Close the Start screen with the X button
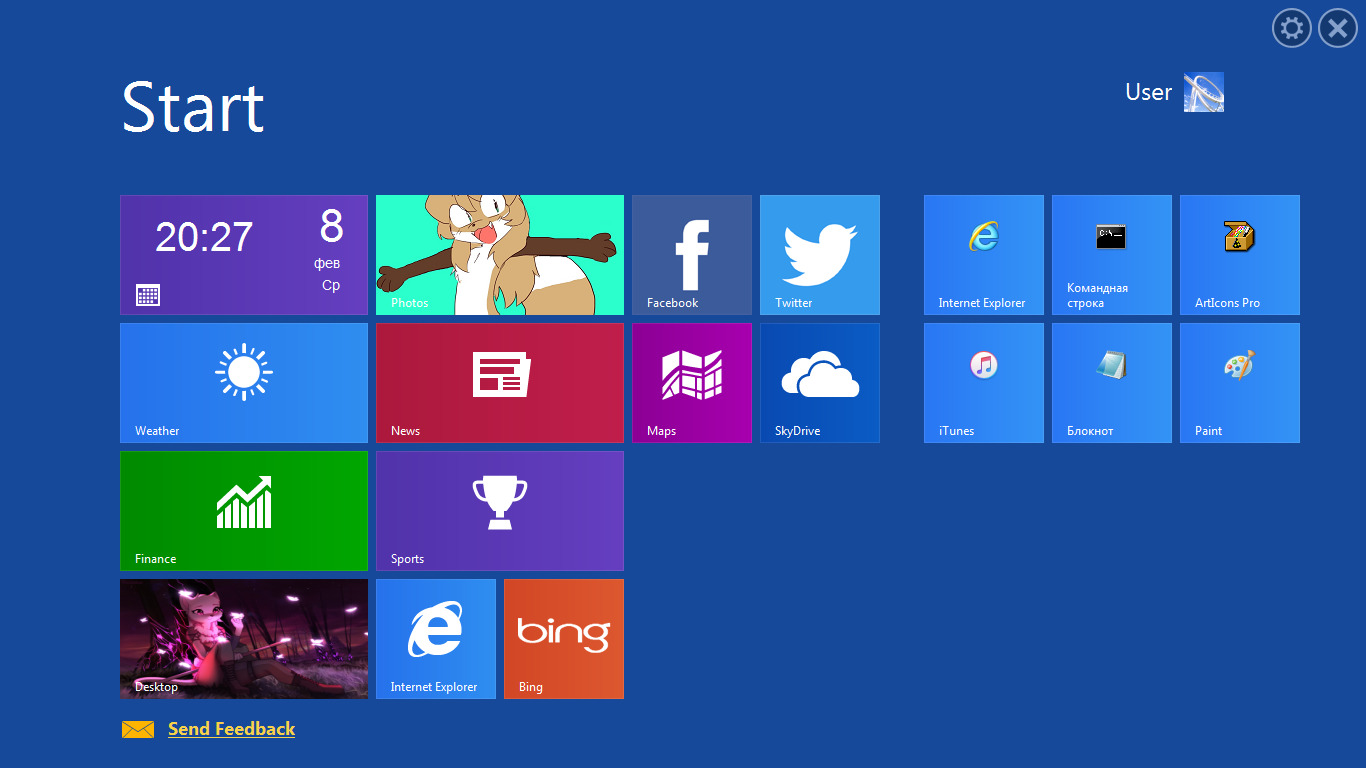The height and width of the screenshot is (768, 1366). click(x=1338, y=28)
